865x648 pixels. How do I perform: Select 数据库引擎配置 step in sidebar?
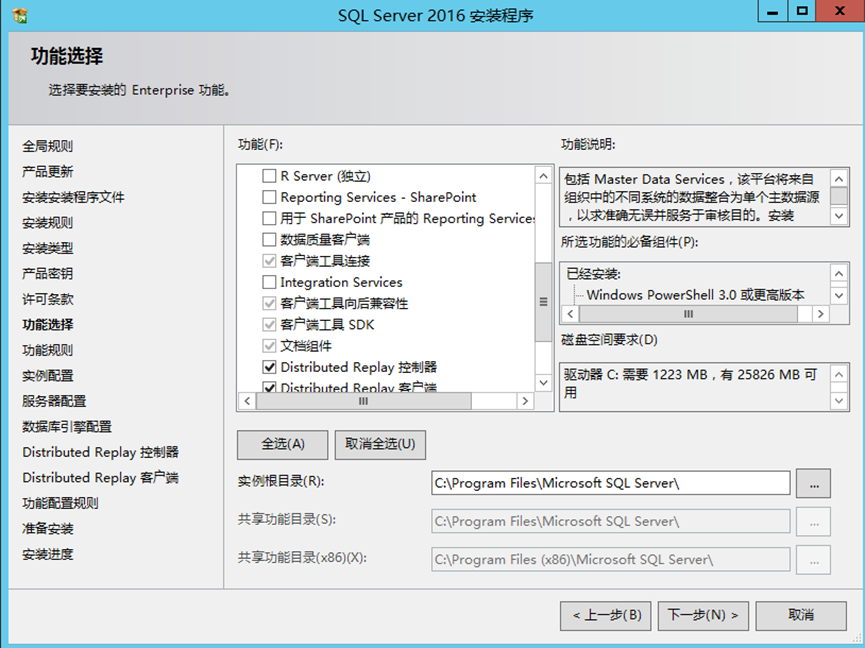click(67, 426)
